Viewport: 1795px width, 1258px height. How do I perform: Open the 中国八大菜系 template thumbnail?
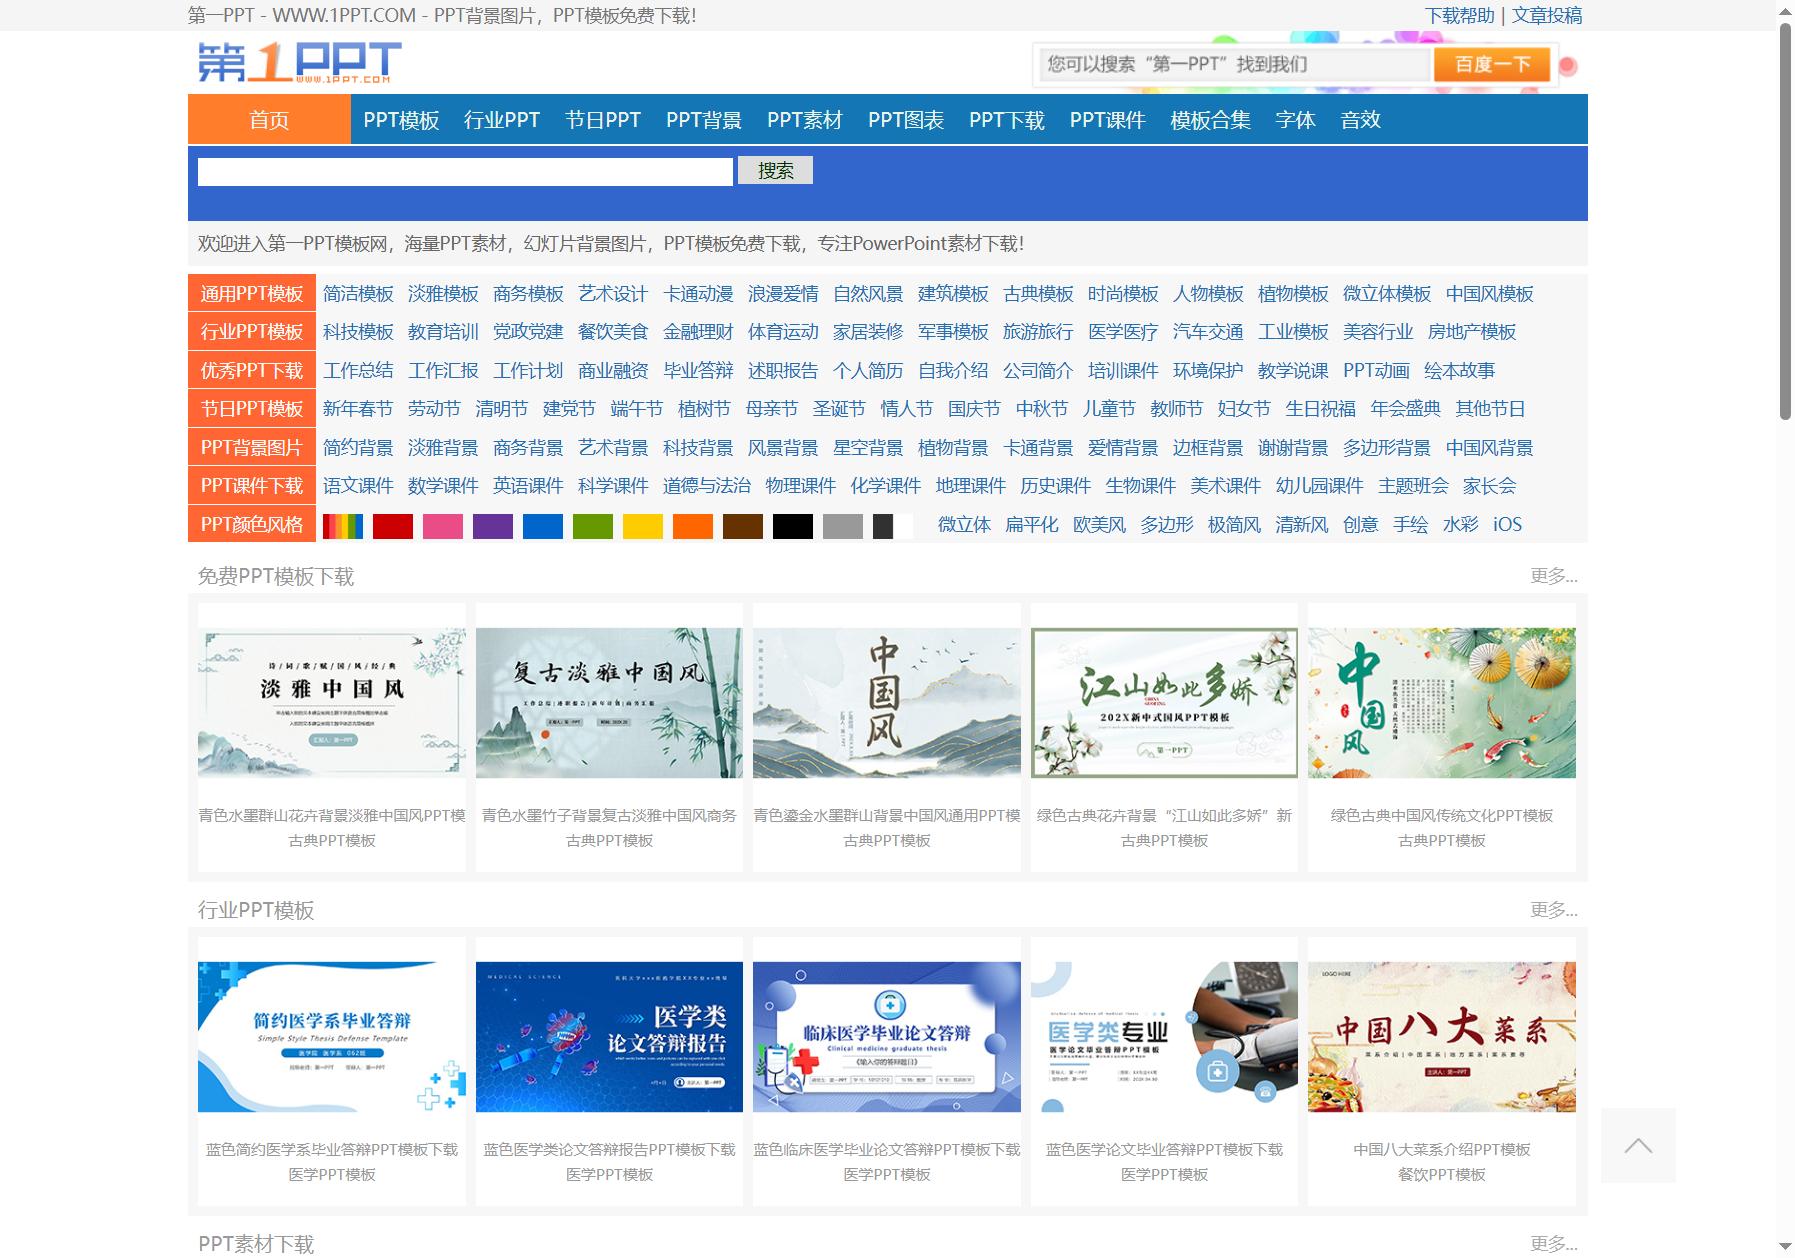pyautogui.click(x=1442, y=1037)
